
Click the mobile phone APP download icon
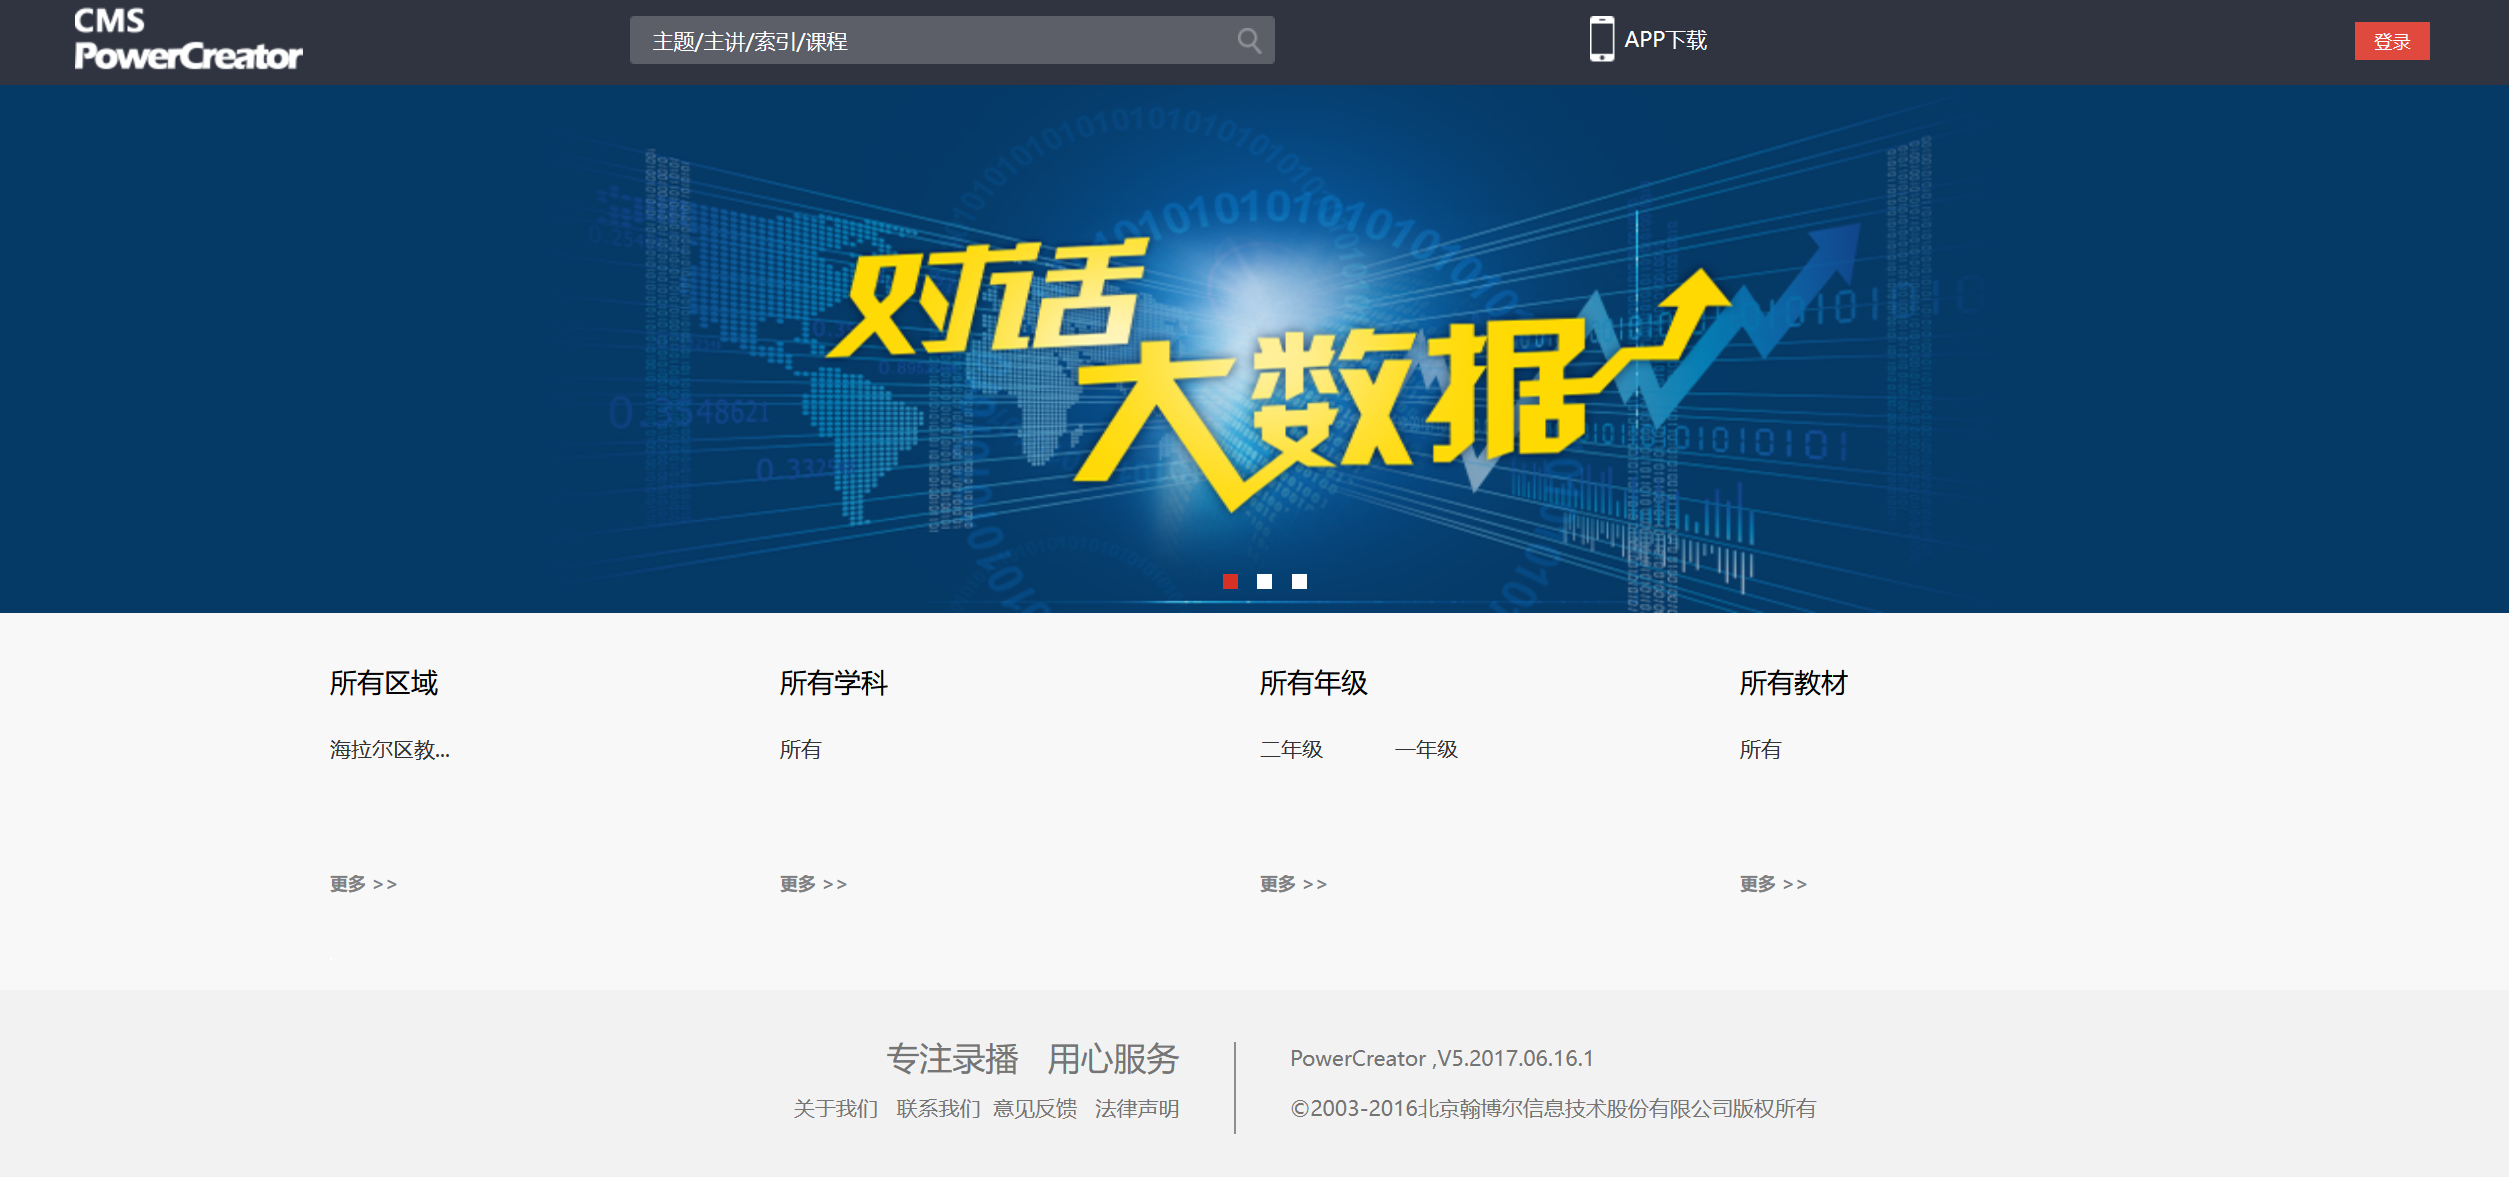click(x=1601, y=40)
